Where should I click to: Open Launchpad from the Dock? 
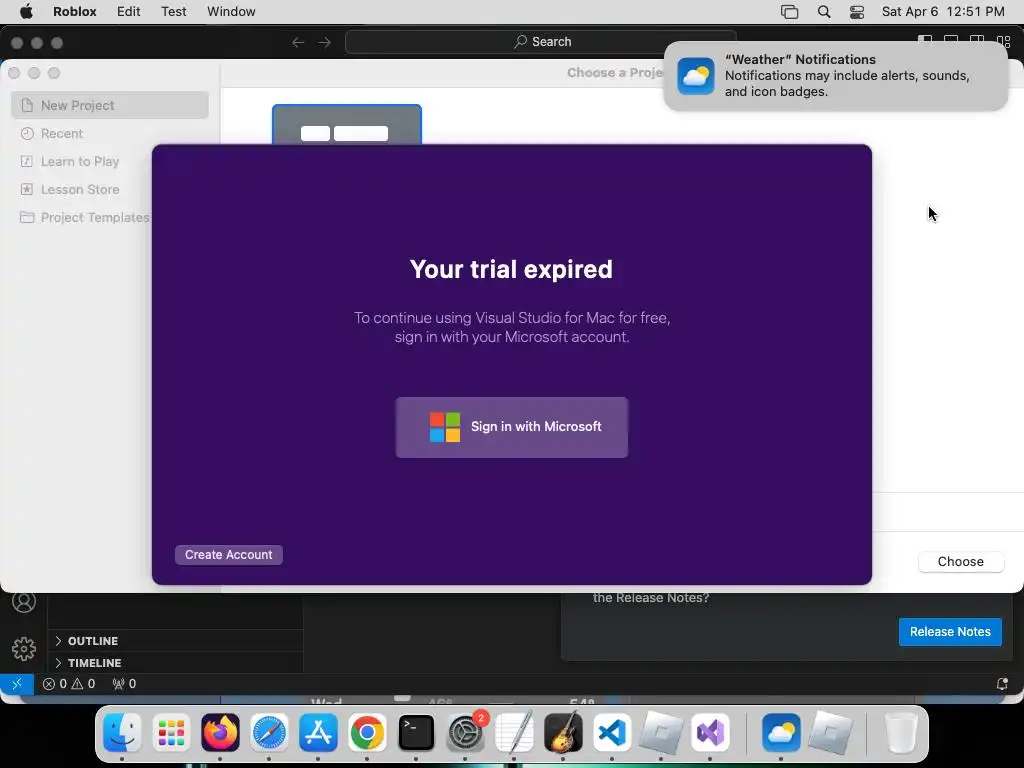pyautogui.click(x=171, y=732)
